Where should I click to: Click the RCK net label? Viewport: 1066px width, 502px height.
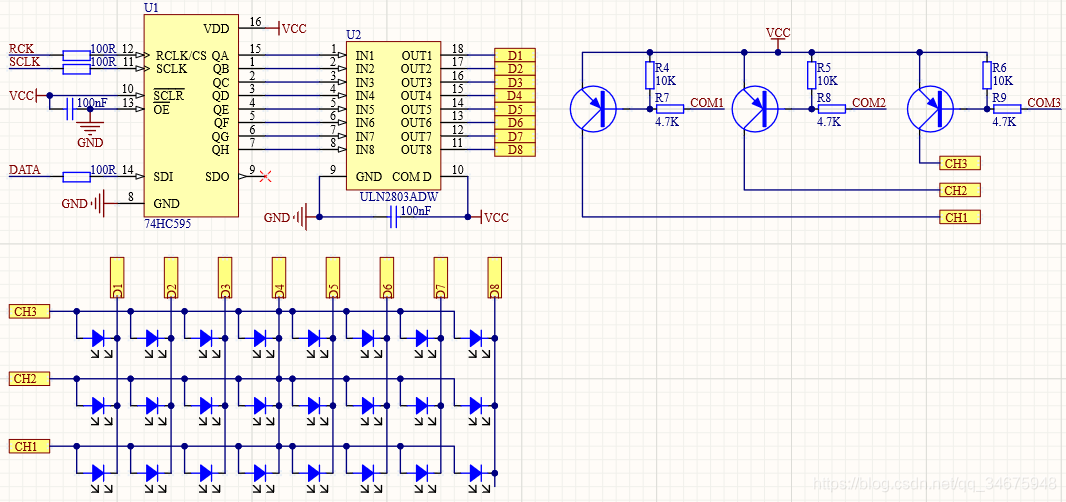click(x=21, y=48)
